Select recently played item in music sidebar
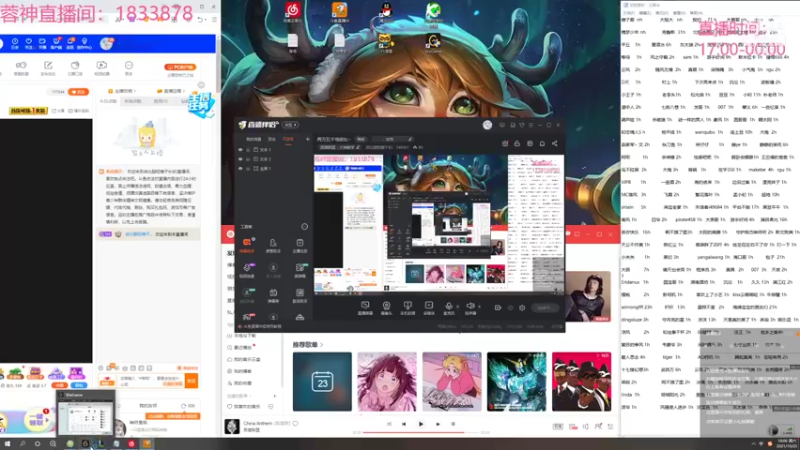Image resolution: width=800 pixels, height=450 pixels. click(x=242, y=347)
